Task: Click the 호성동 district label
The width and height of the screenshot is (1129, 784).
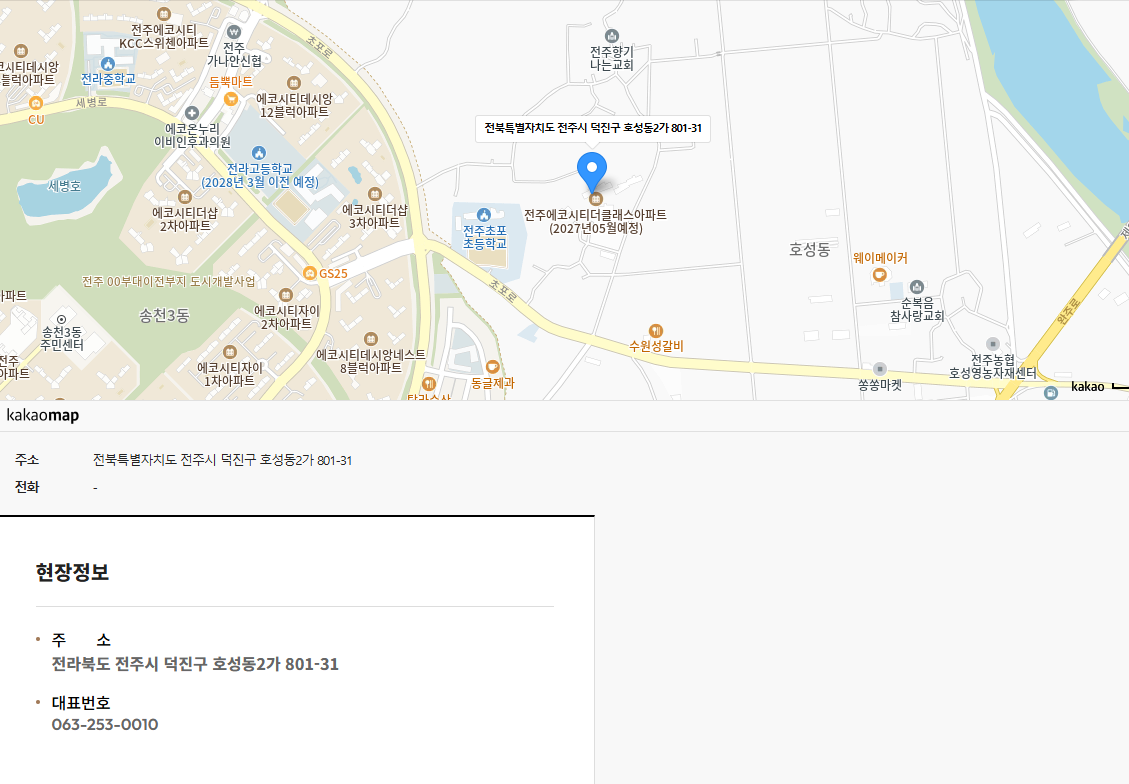Action: [809, 249]
